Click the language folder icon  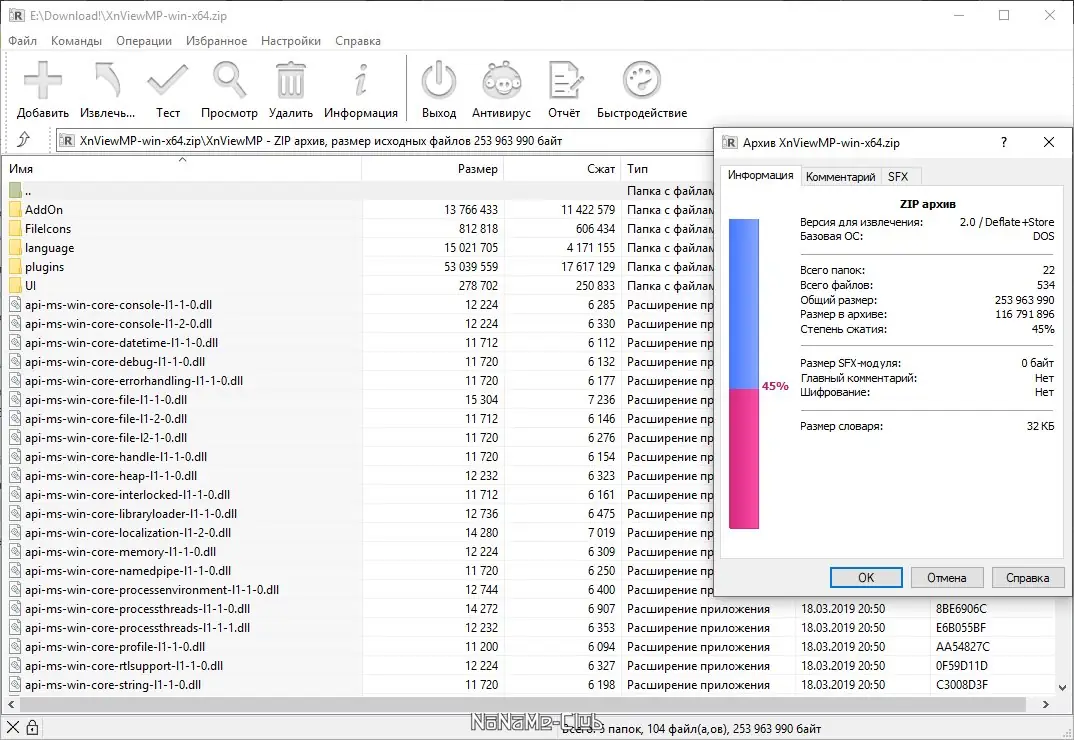[16, 247]
